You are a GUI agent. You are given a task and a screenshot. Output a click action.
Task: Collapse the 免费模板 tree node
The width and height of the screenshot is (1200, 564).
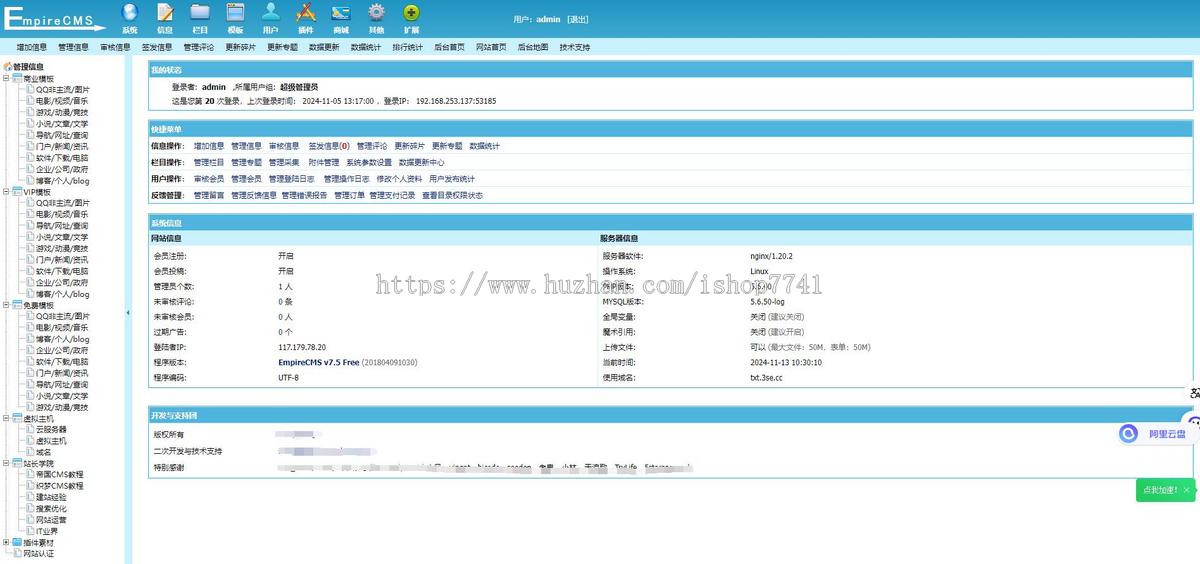coord(6,305)
